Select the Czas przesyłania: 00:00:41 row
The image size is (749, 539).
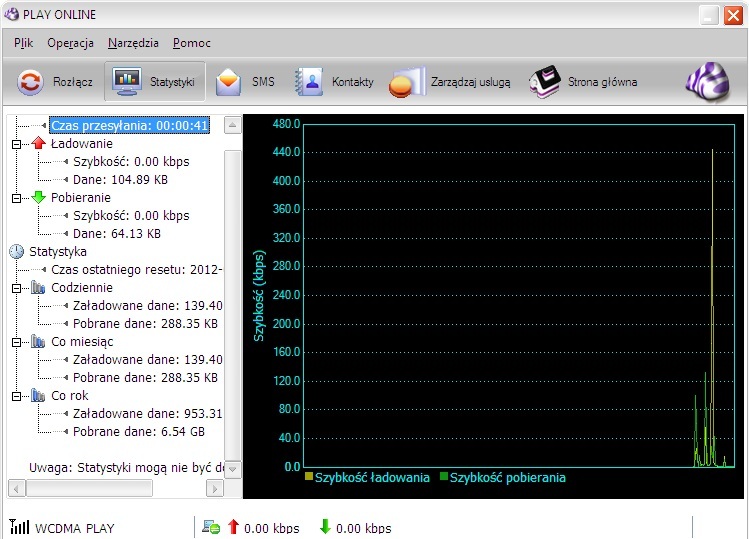[x=129, y=125]
